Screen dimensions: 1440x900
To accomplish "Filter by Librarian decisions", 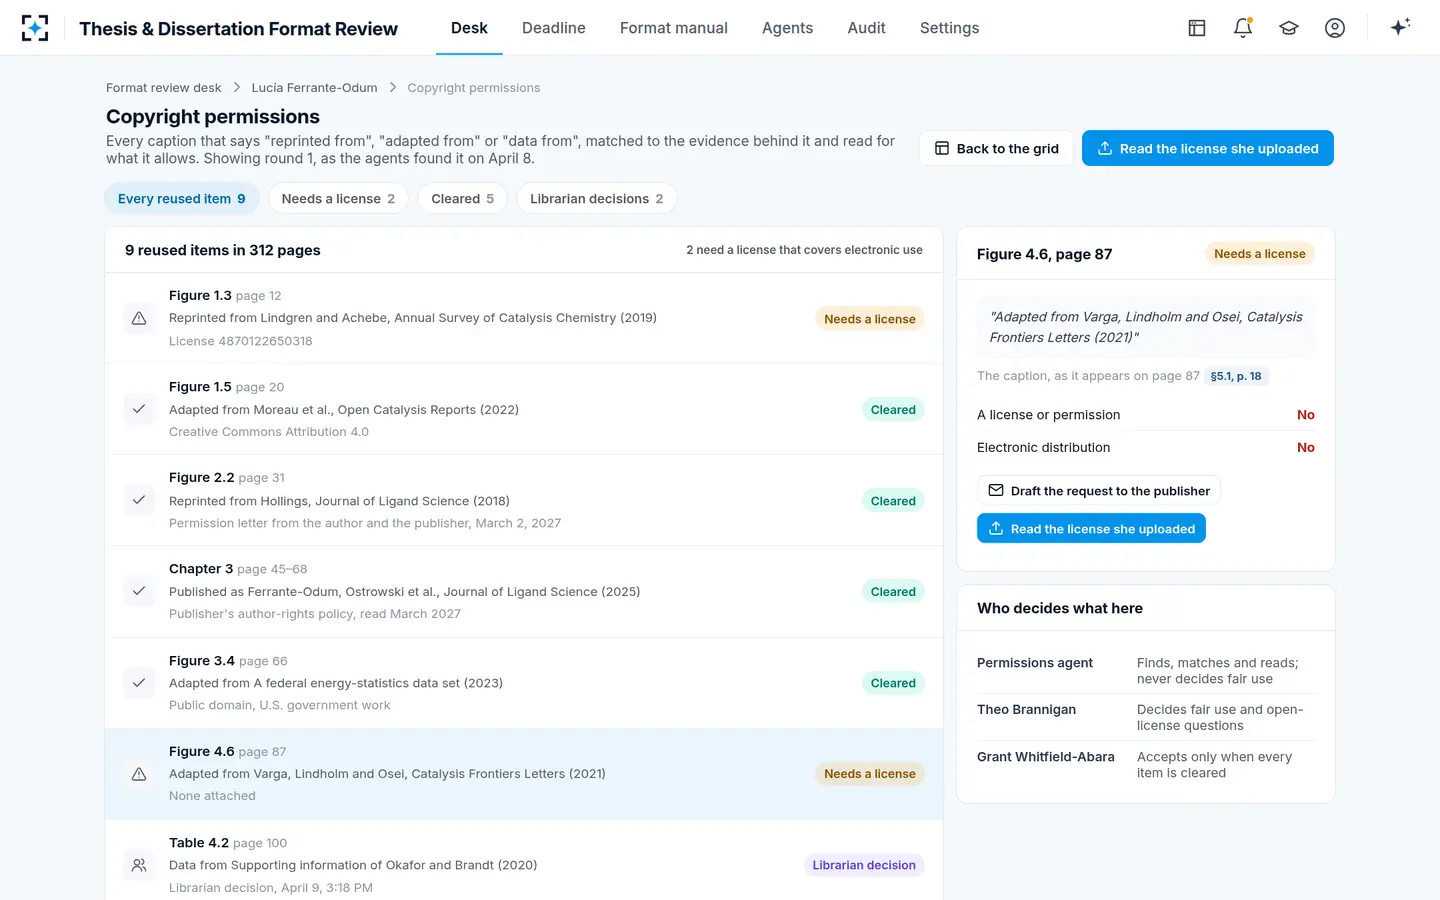I will (597, 199).
